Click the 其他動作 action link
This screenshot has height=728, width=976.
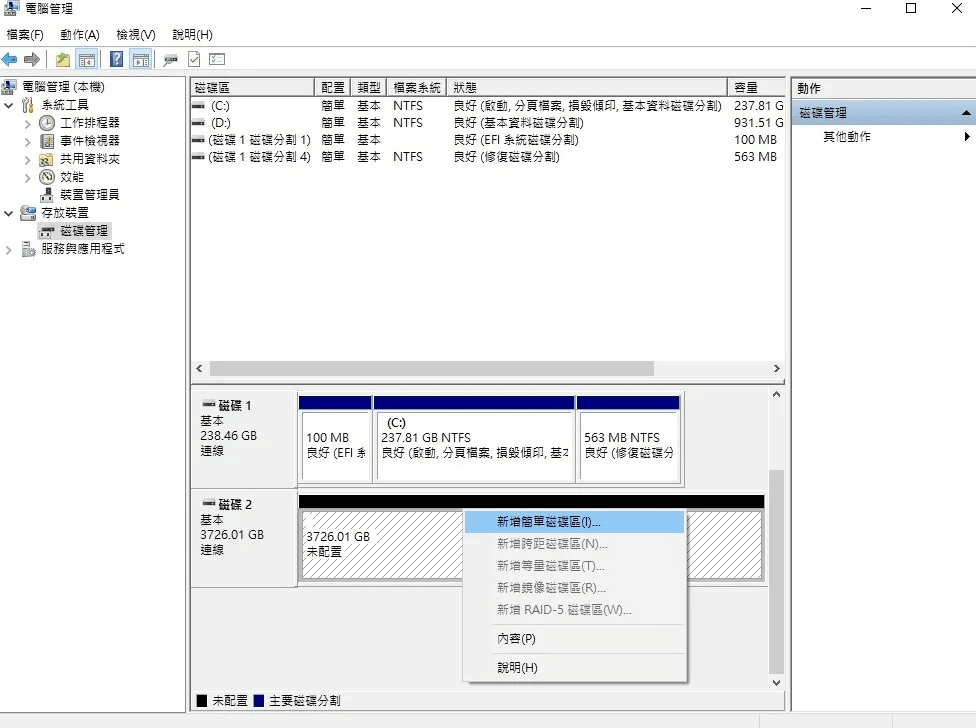point(847,137)
